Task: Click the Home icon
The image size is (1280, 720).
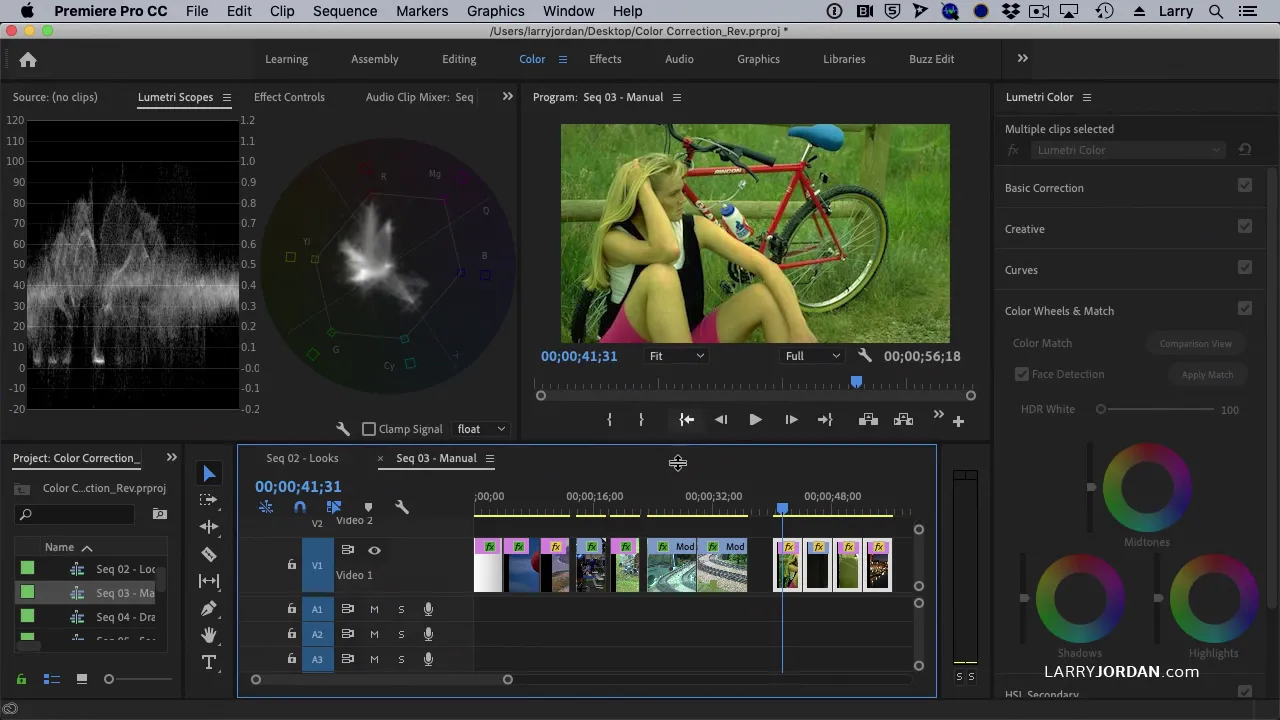Action: coord(28,59)
